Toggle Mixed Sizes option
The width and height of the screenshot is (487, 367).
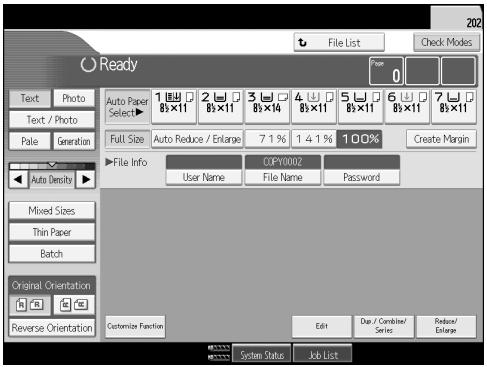pyautogui.click(x=52, y=211)
